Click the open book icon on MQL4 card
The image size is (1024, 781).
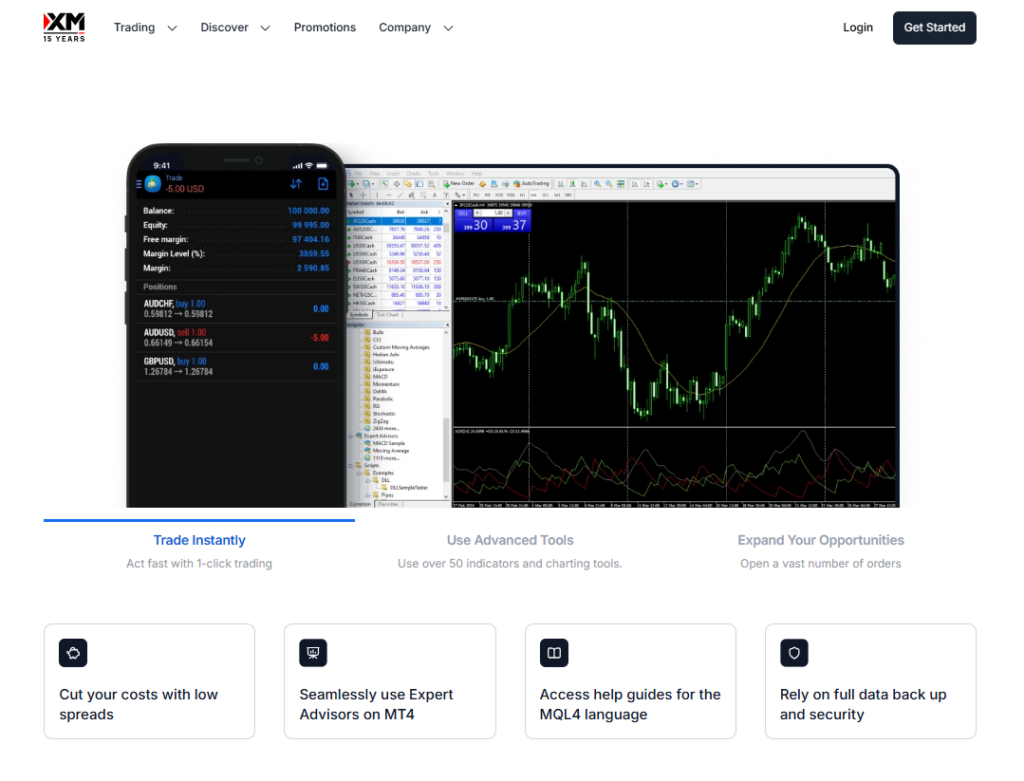pos(554,653)
